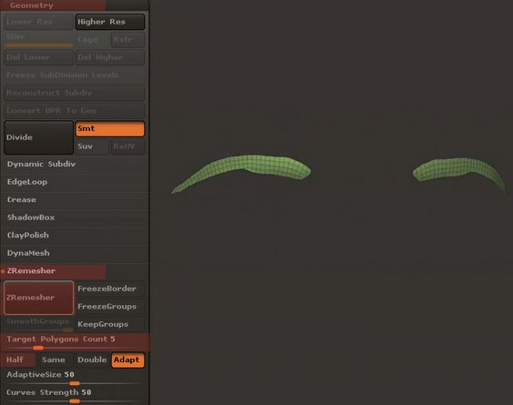
Task: Toggle the Adapt button off
Action: [x=128, y=360]
